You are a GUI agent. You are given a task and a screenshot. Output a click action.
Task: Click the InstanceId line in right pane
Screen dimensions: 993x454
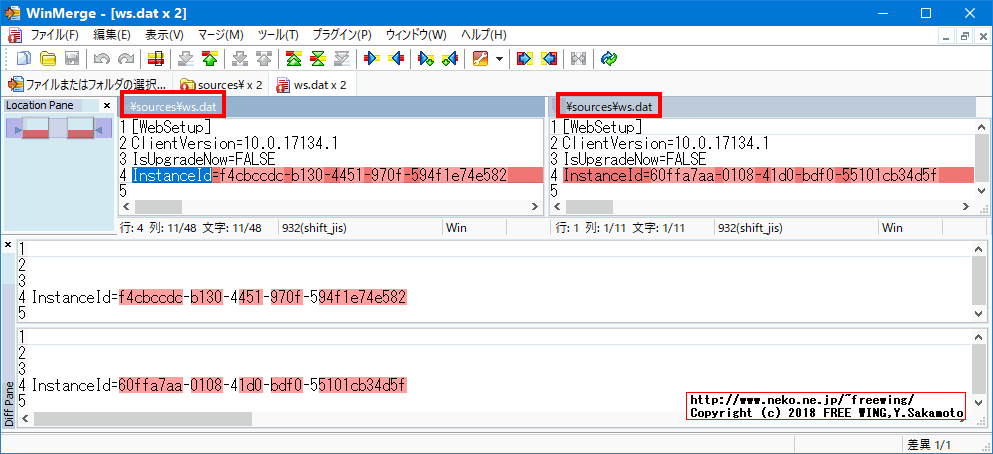tap(750, 176)
